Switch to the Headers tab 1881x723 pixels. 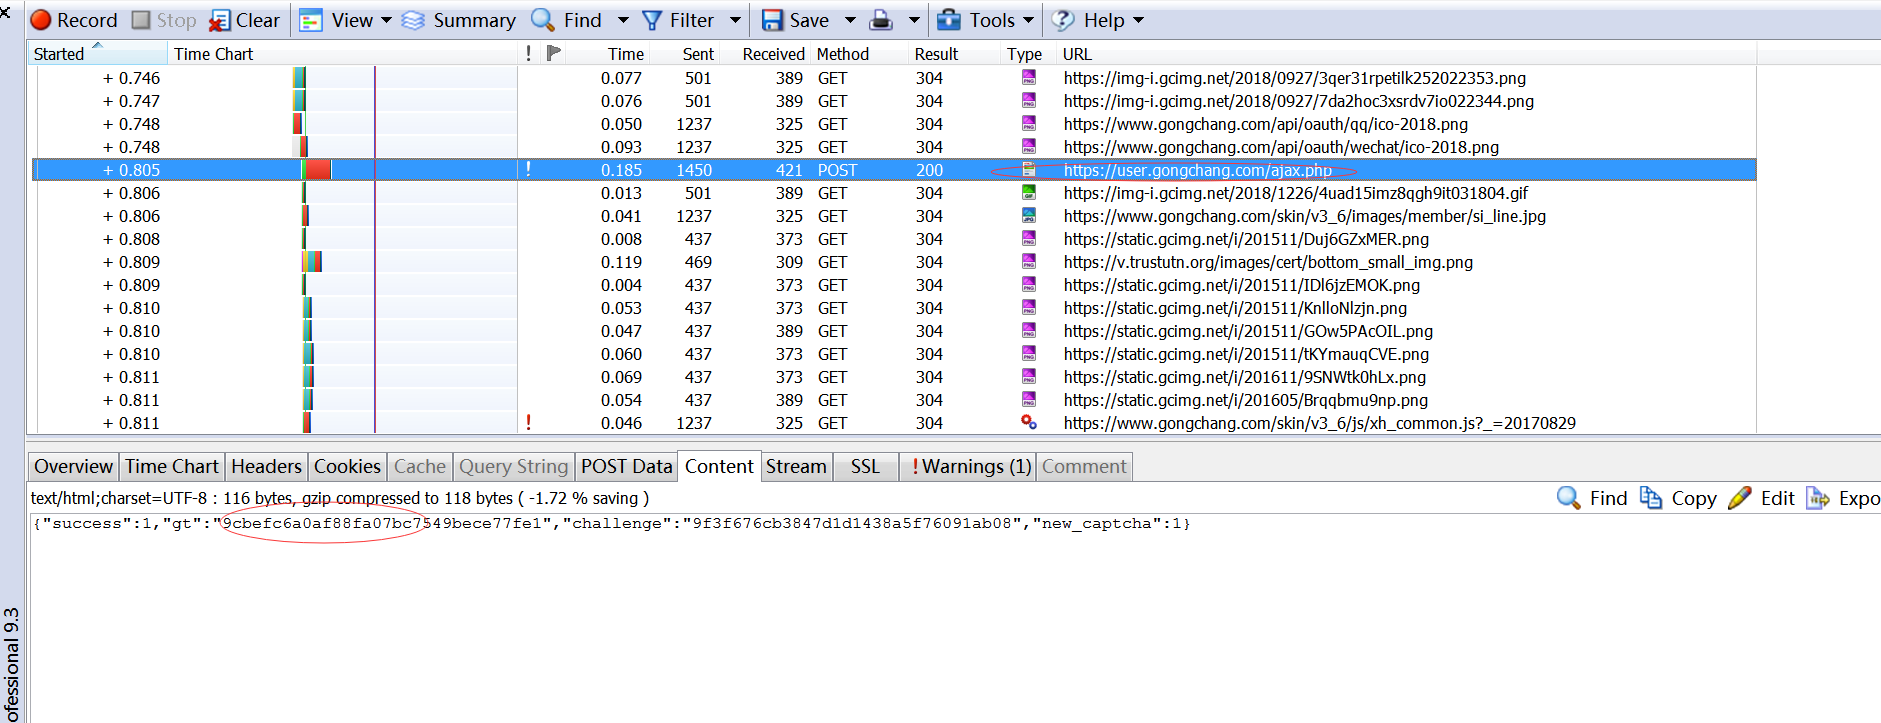(266, 466)
